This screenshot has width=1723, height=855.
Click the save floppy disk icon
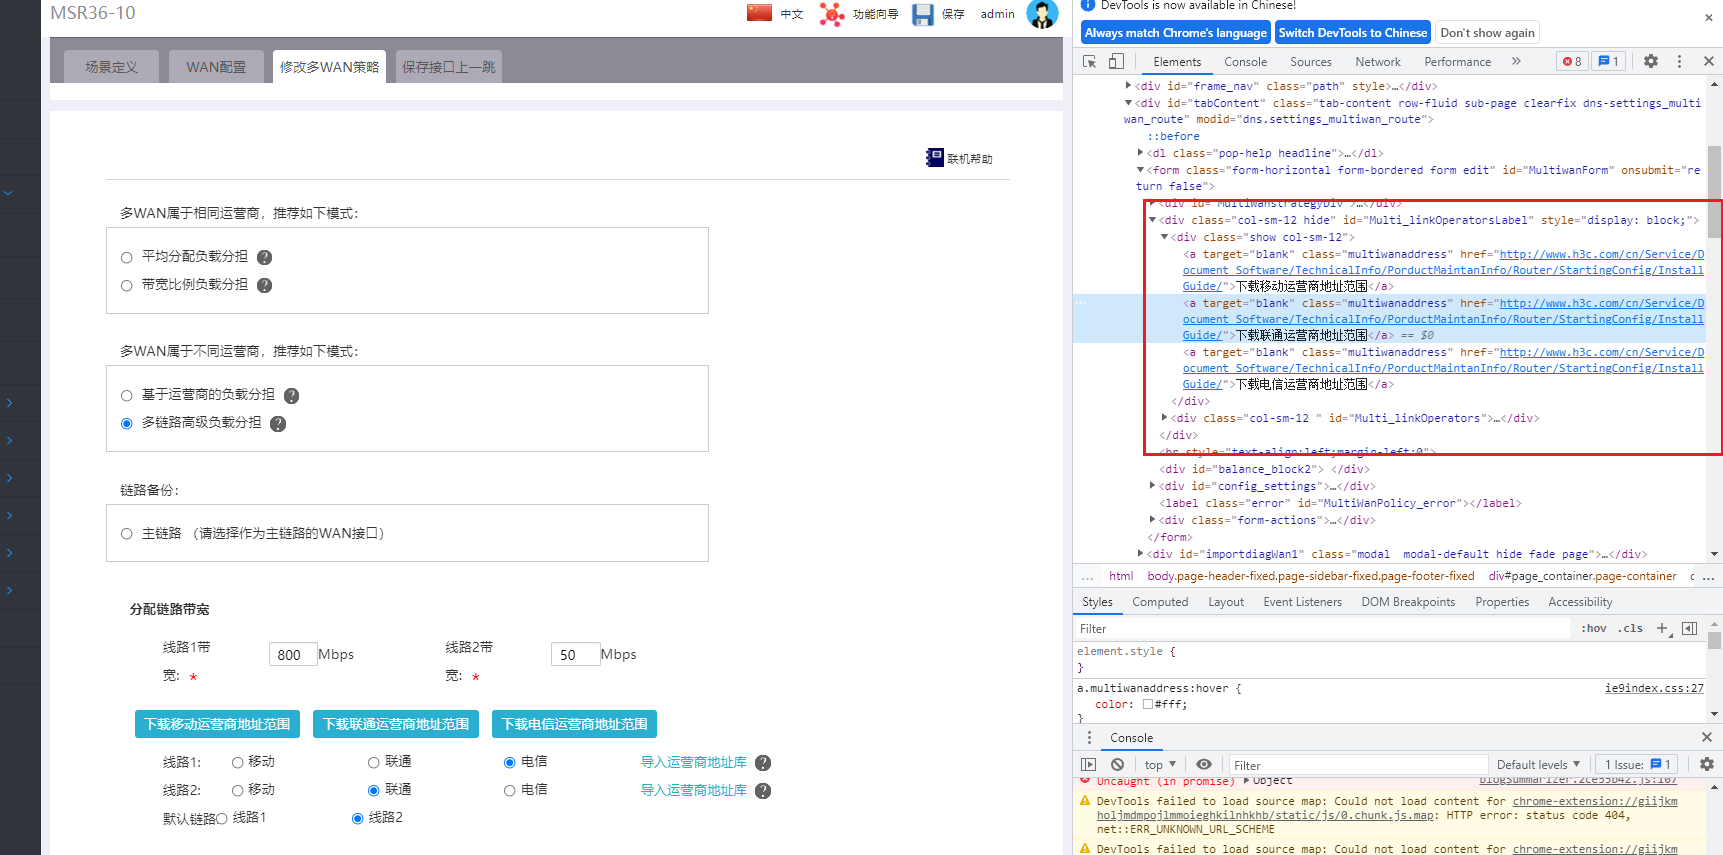922,14
